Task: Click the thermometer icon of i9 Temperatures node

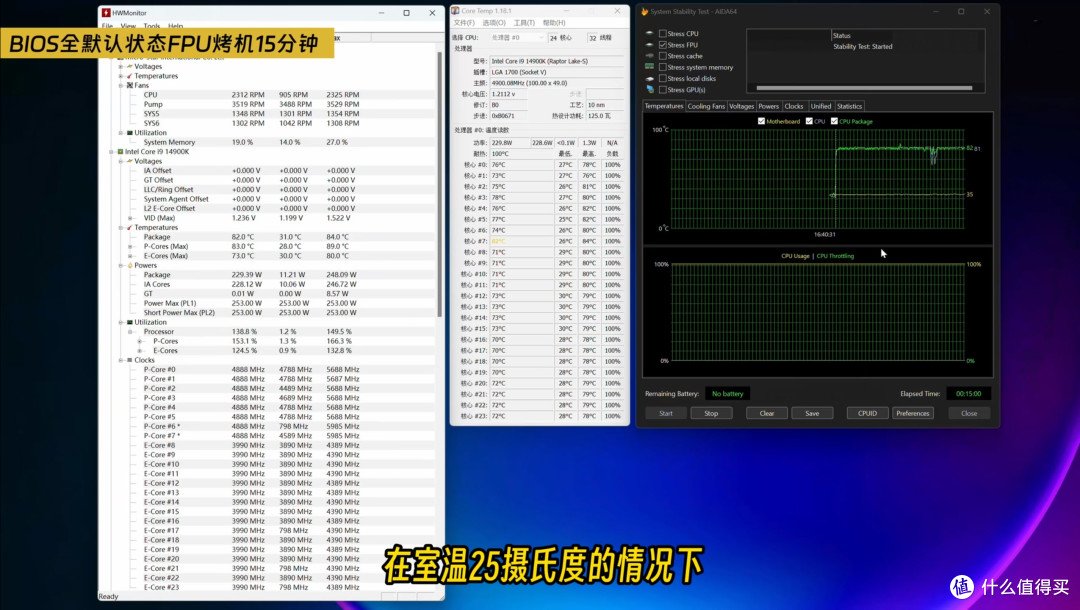Action: click(129, 227)
